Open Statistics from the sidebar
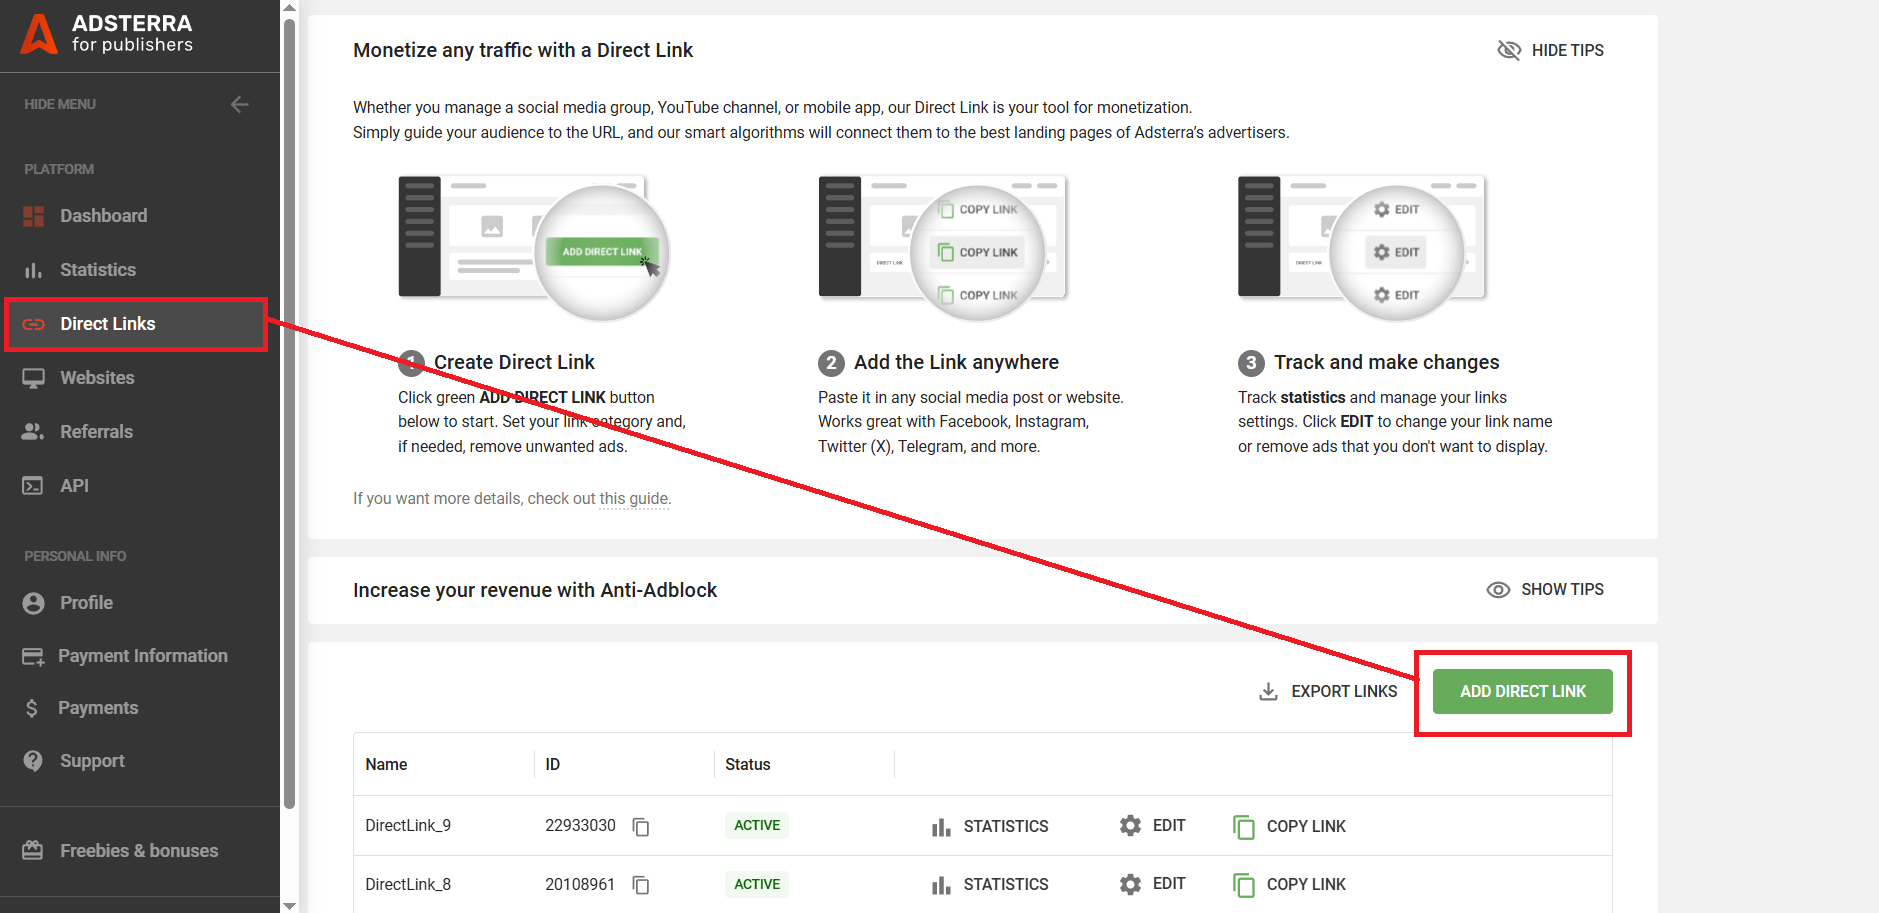Image resolution: width=1879 pixels, height=913 pixels. 98,270
